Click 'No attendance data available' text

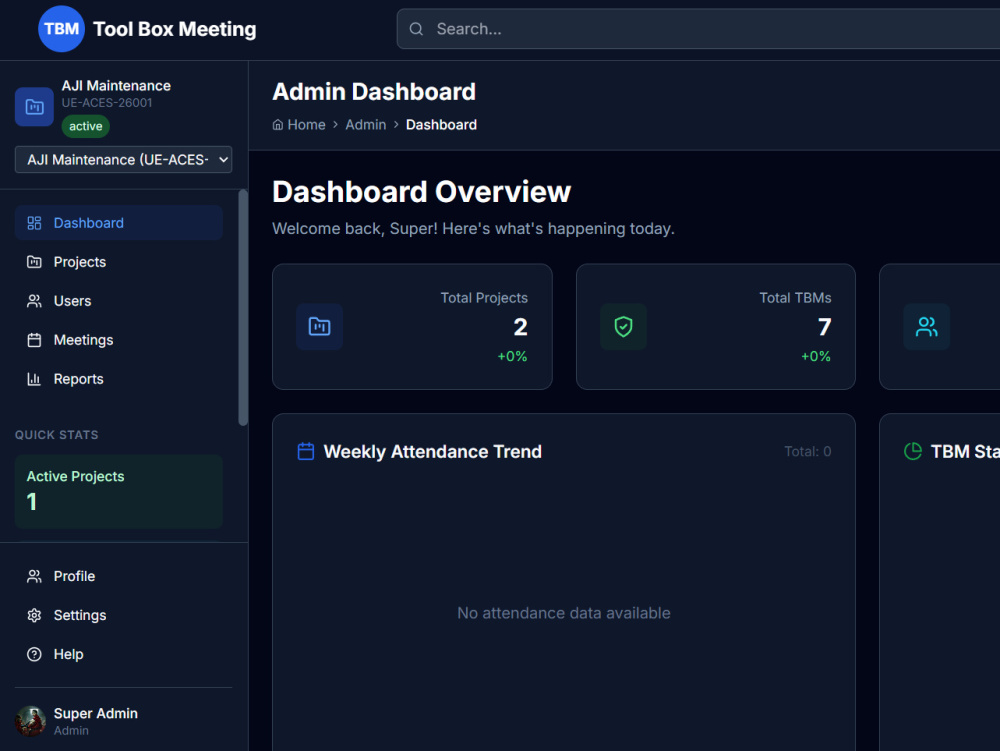pos(564,613)
